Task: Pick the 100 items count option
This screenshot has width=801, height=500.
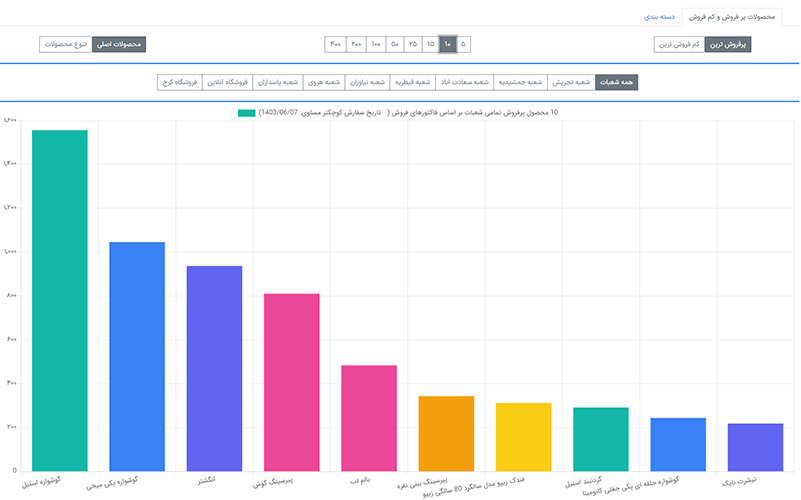Action: (x=375, y=44)
